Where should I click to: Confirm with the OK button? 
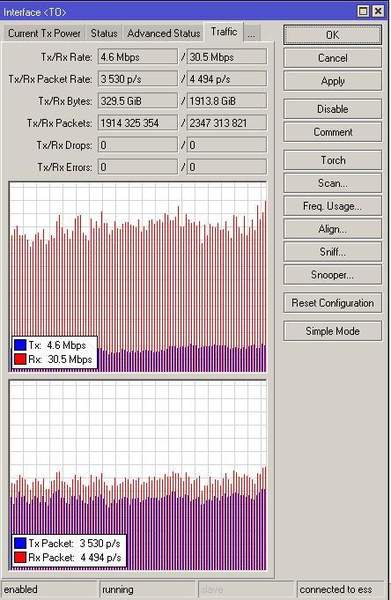pos(332,35)
